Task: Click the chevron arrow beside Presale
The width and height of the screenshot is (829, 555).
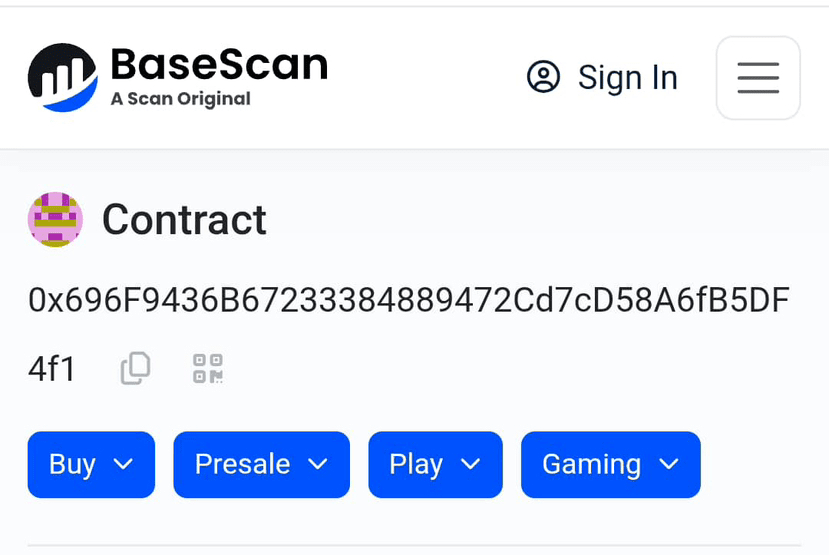Action: [x=318, y=464]
